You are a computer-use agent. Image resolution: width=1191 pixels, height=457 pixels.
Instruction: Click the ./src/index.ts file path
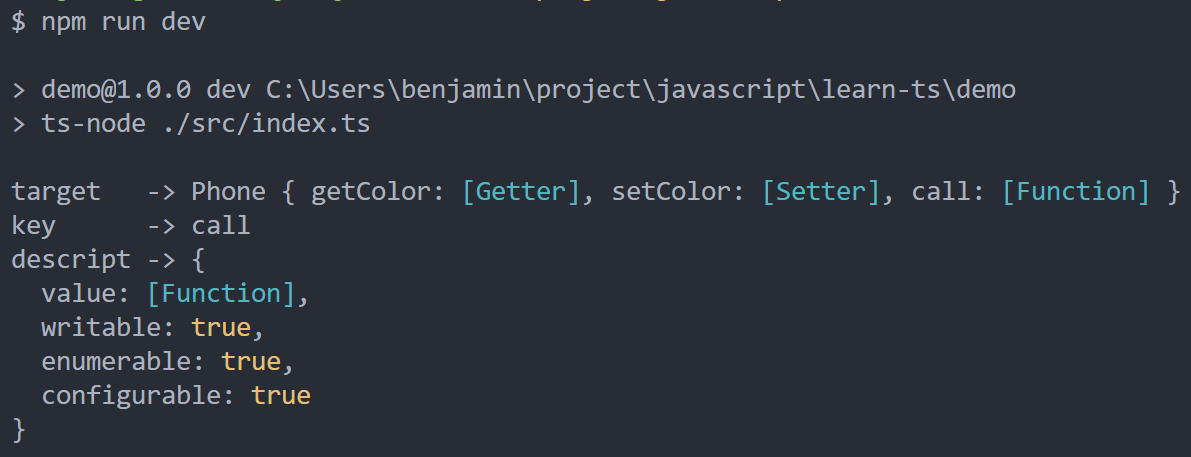click(x=266, y=124)
